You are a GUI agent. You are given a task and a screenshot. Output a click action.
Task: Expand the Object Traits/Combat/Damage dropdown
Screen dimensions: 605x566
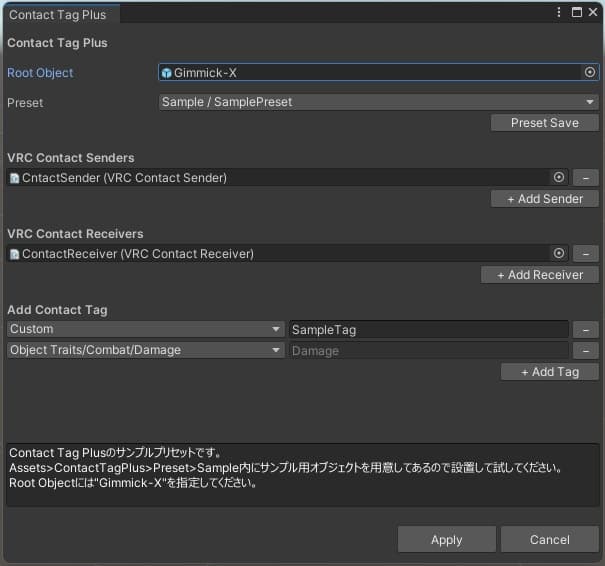point(145,350)
